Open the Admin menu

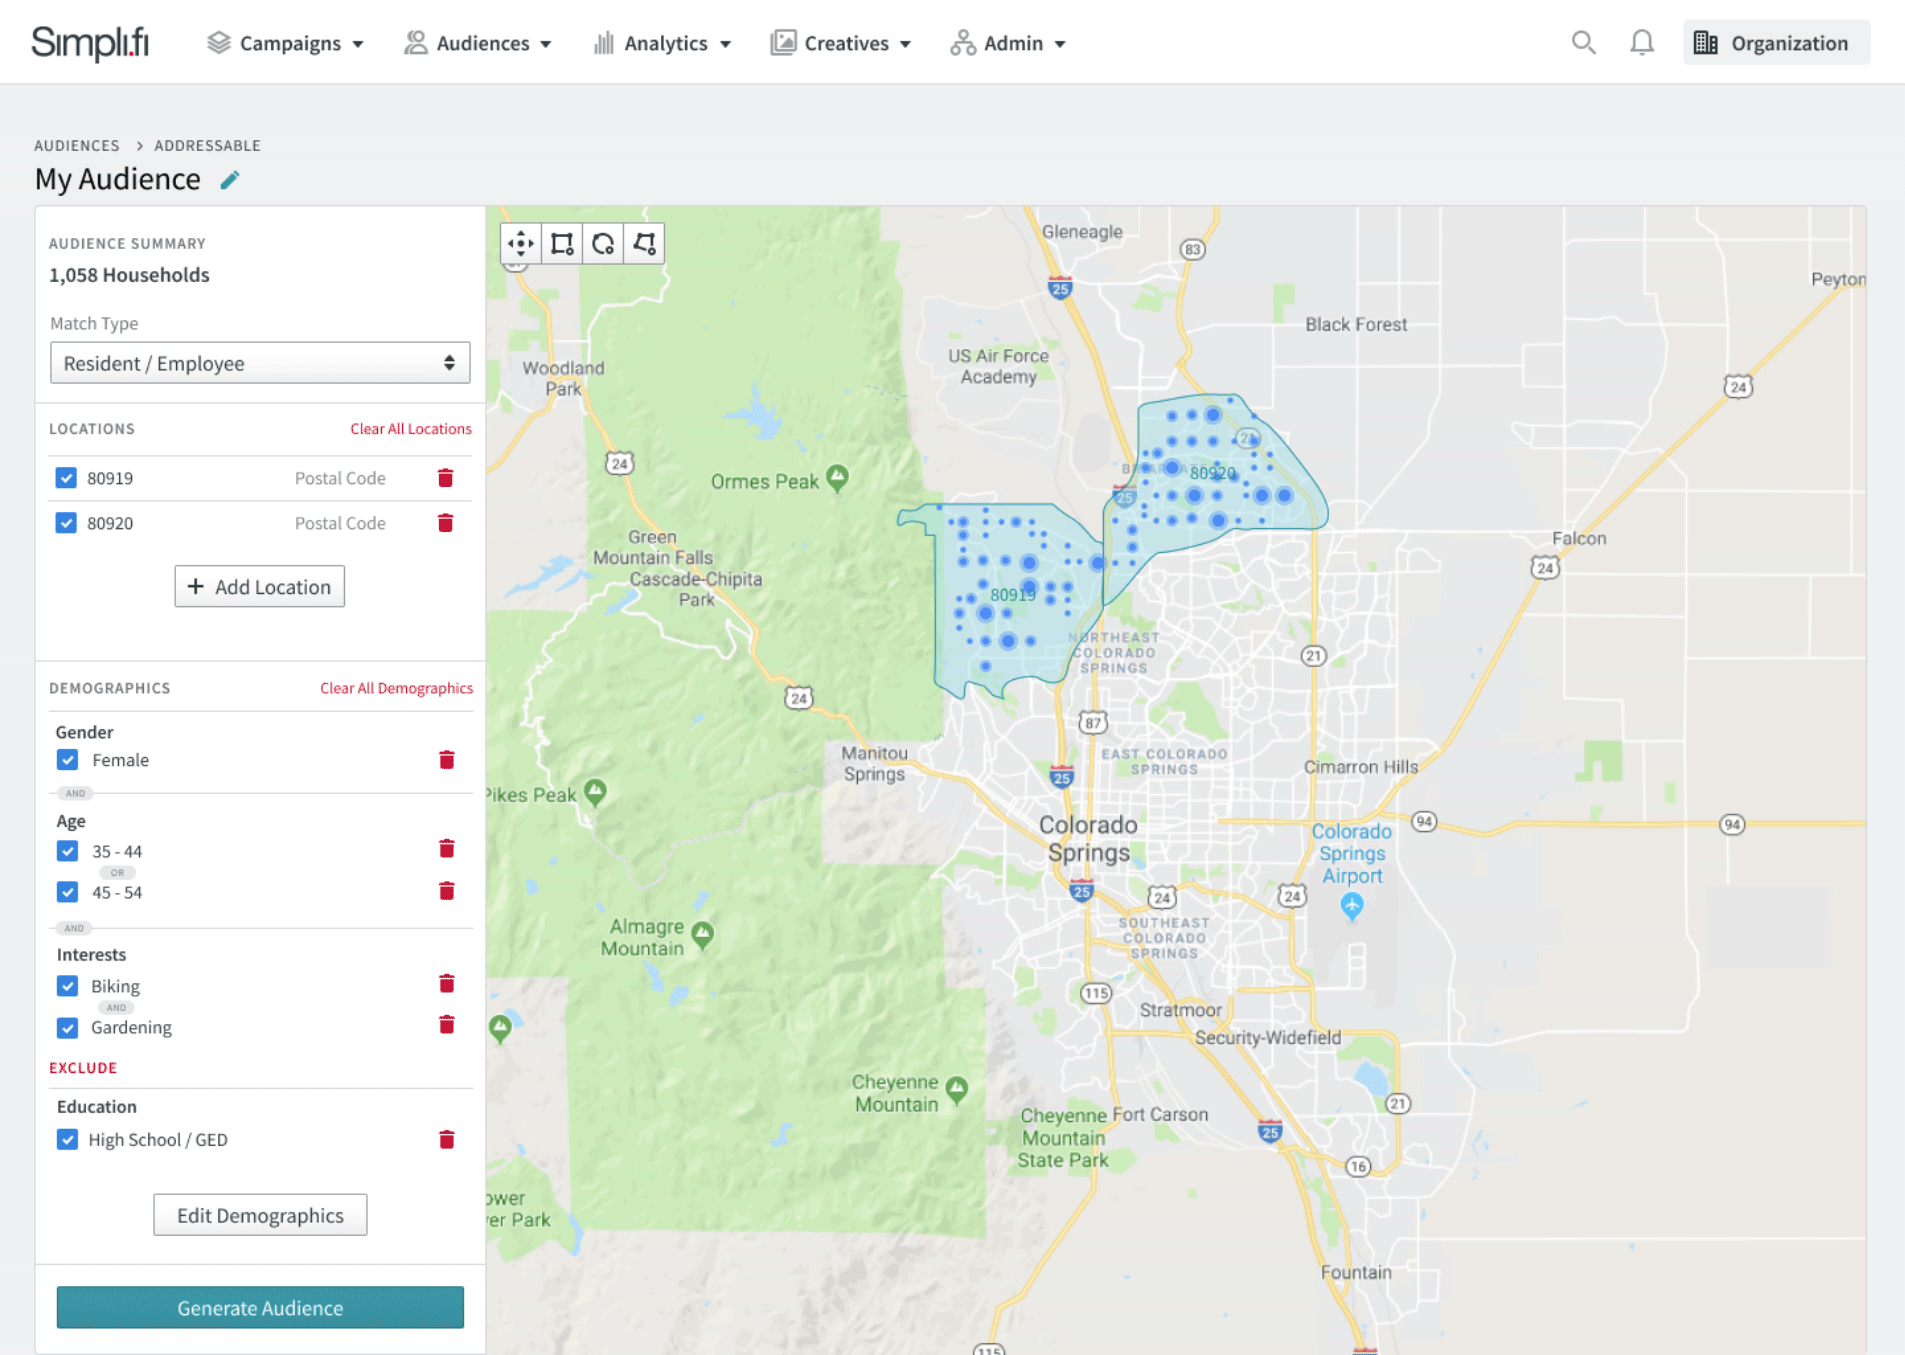point(1008,43)
